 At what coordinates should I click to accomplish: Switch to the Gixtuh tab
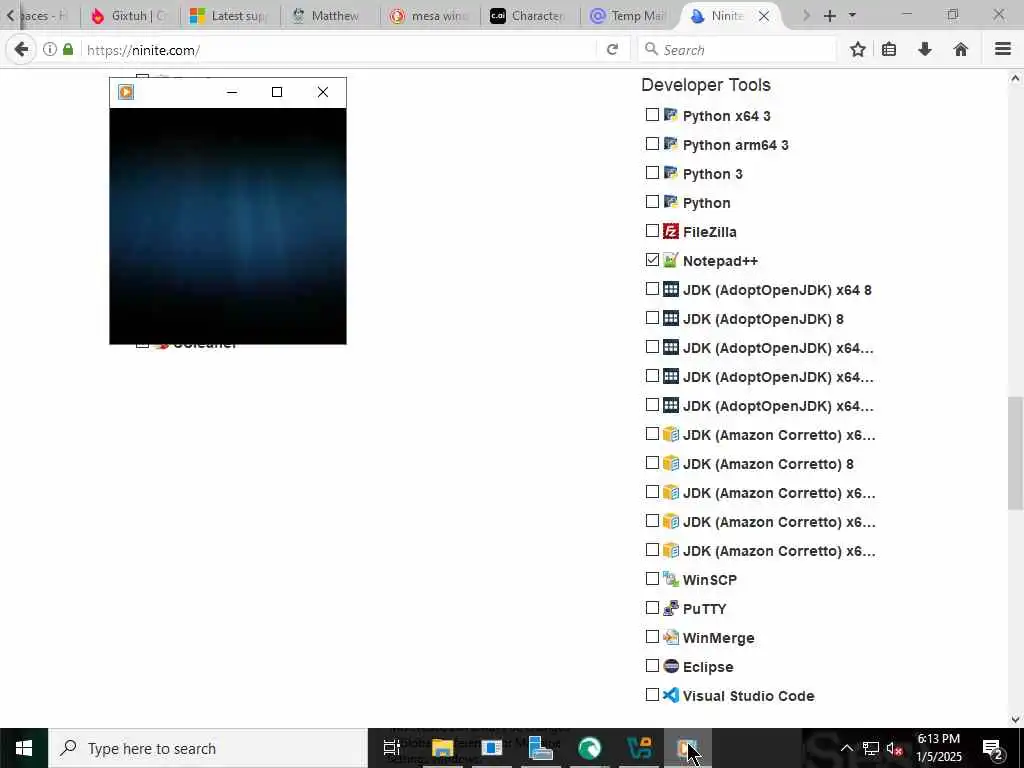pyautogui.click(x=130, y=16)
